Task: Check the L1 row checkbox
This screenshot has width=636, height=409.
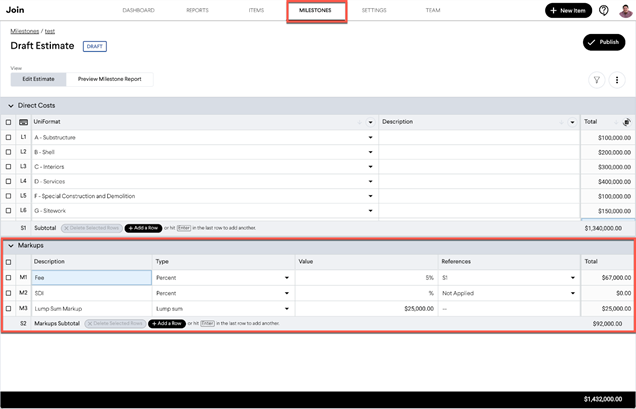Action: coord(9,138)
